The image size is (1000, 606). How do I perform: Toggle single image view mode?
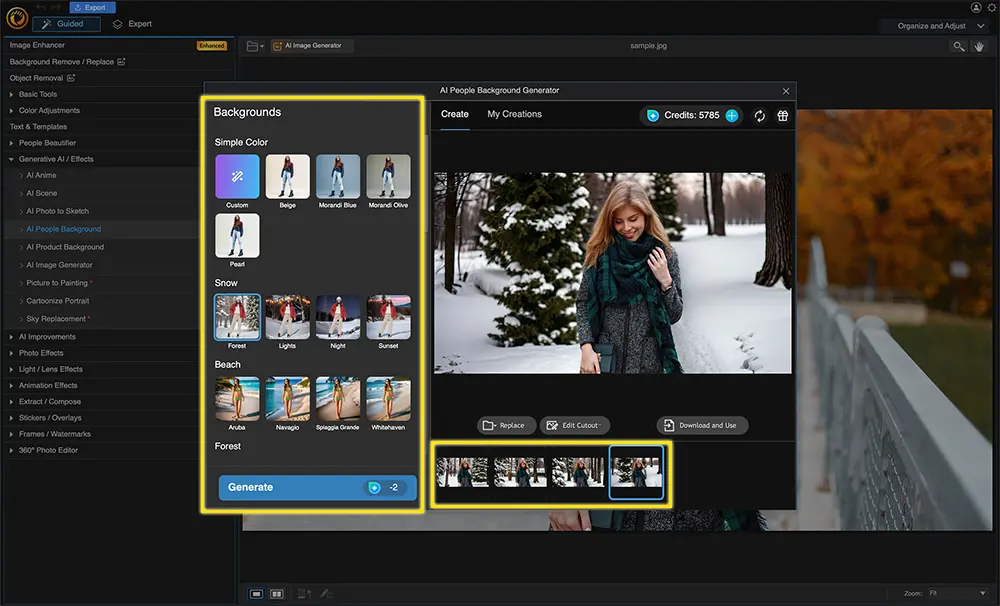(x=255, y=592)
